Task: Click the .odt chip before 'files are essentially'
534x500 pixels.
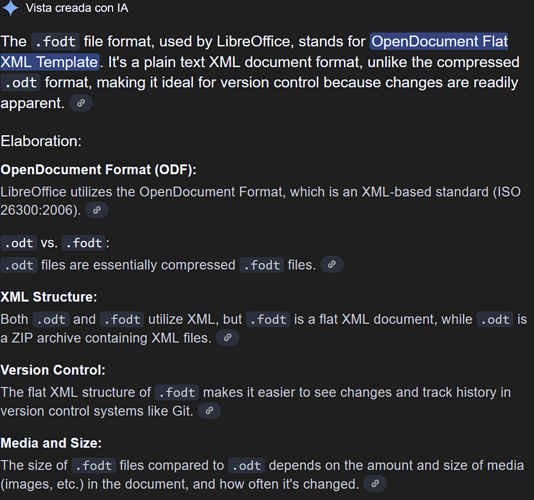Action: pyautogui.click(x=19, y=265)
